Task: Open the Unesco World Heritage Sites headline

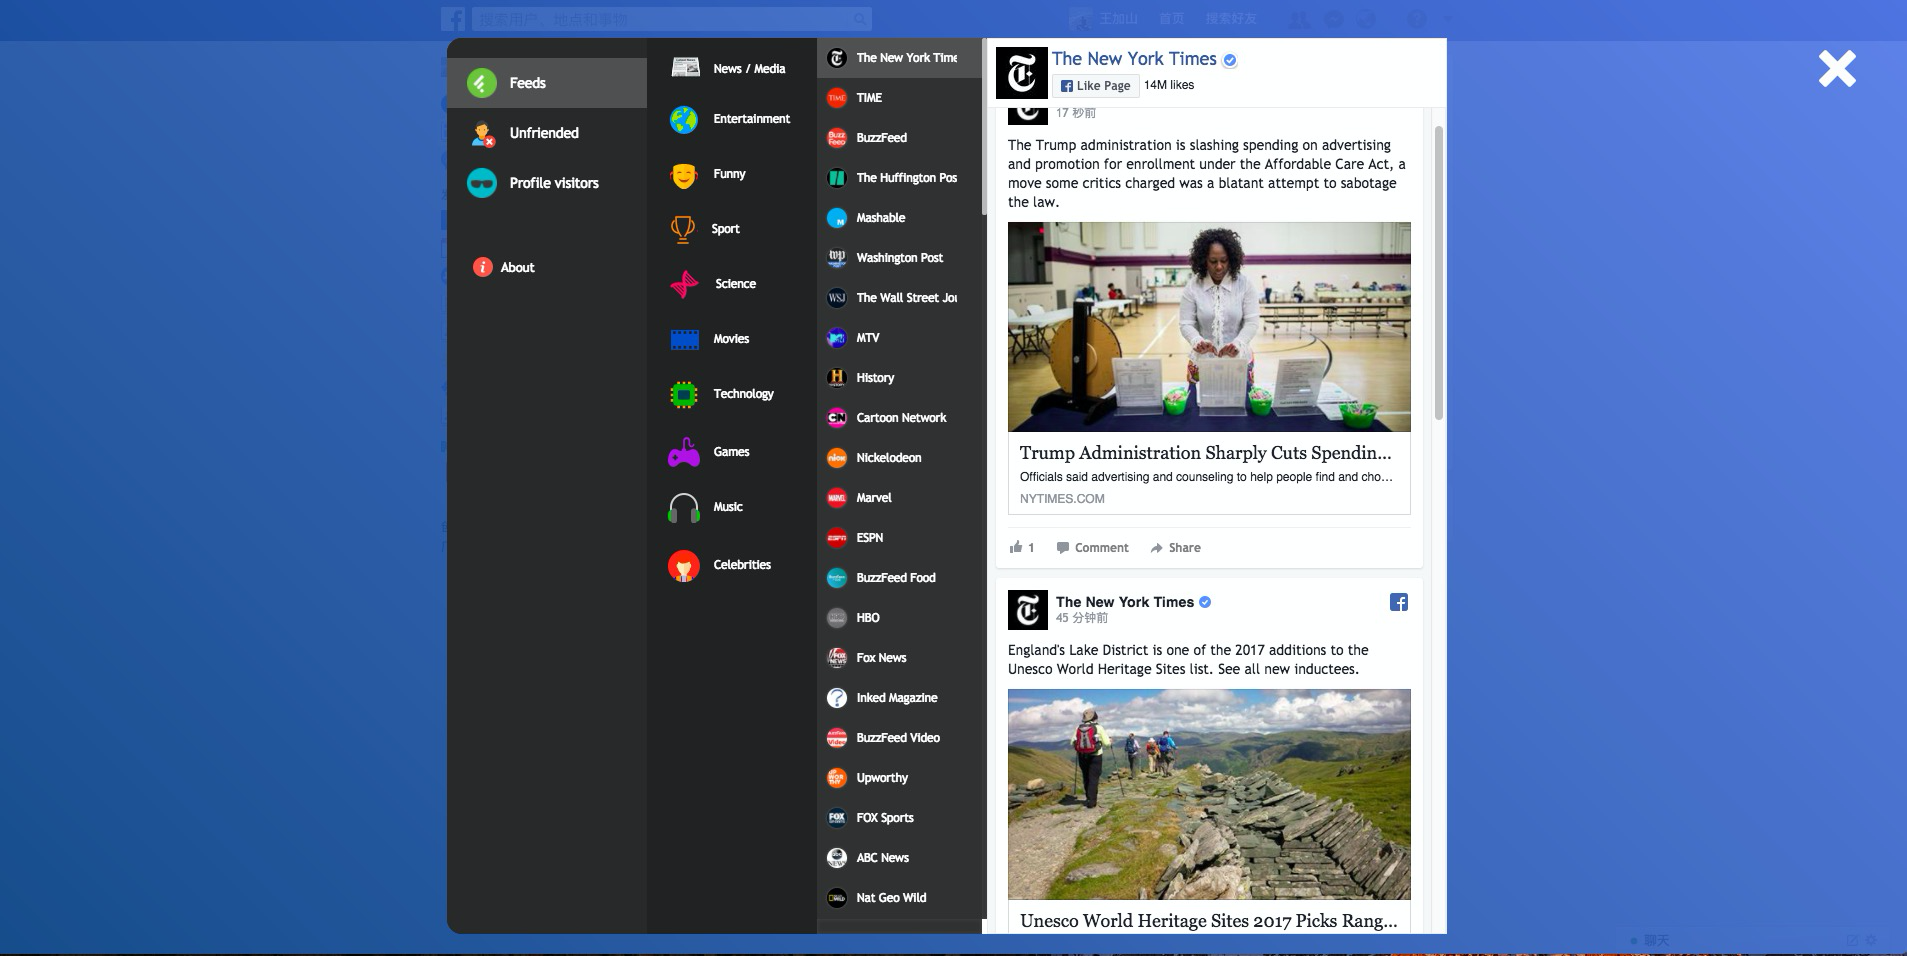Action: (1208, 921)
